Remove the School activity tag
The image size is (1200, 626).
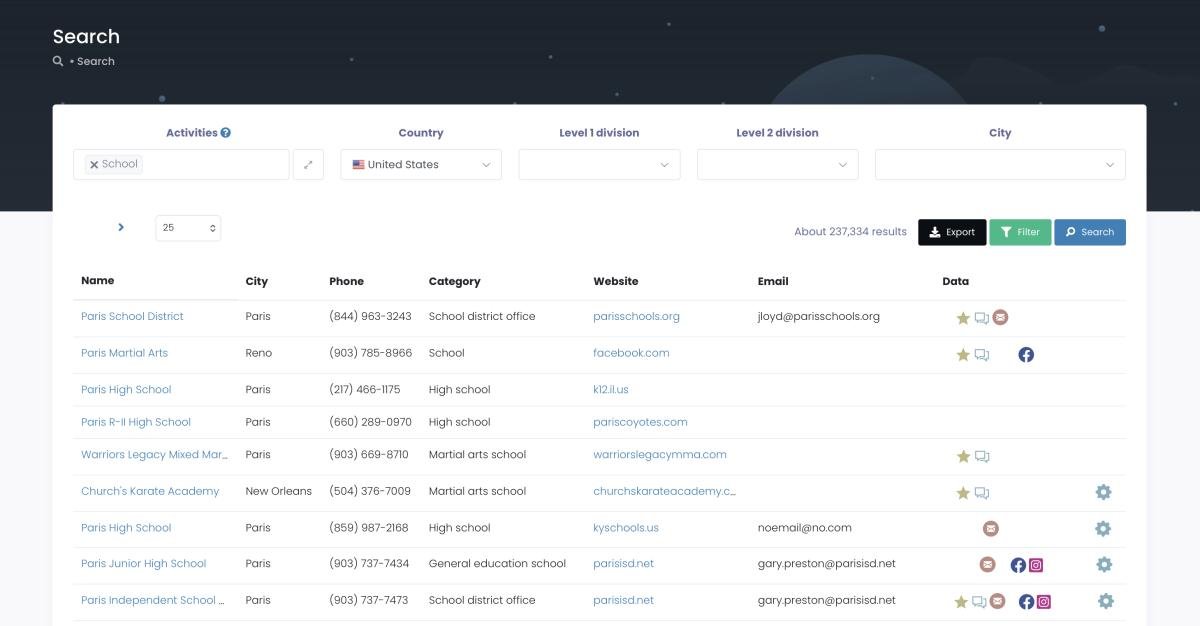point(94,165)
